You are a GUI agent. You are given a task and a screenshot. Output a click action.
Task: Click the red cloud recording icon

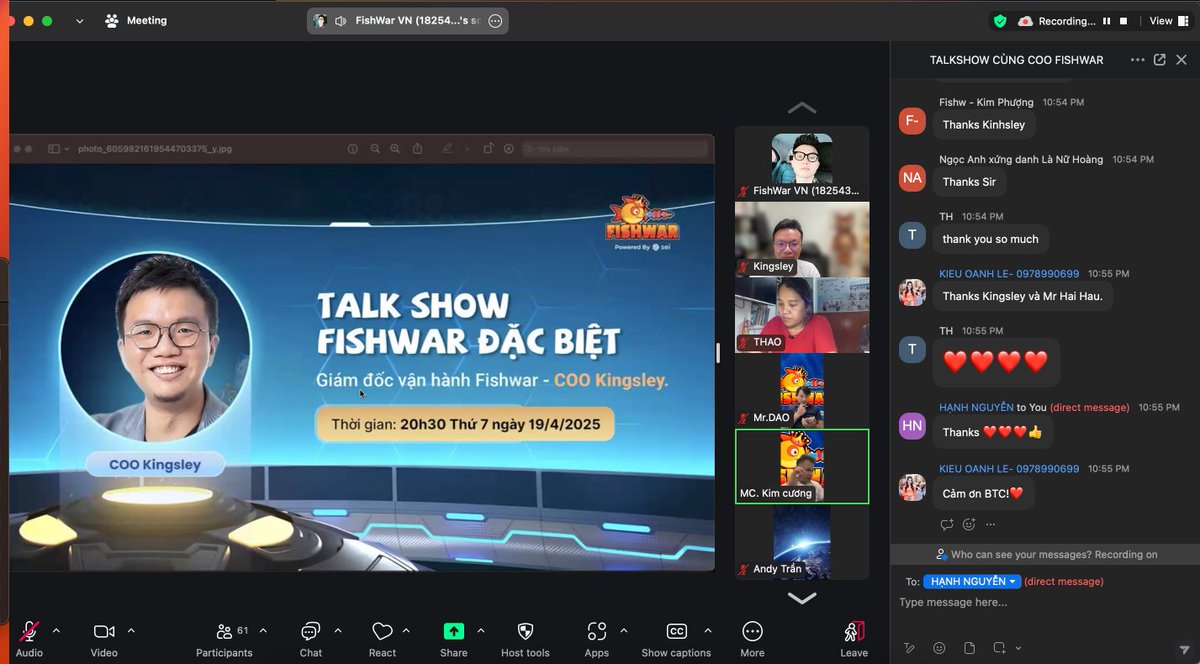pyautogui.click(x=1025, y=20)
